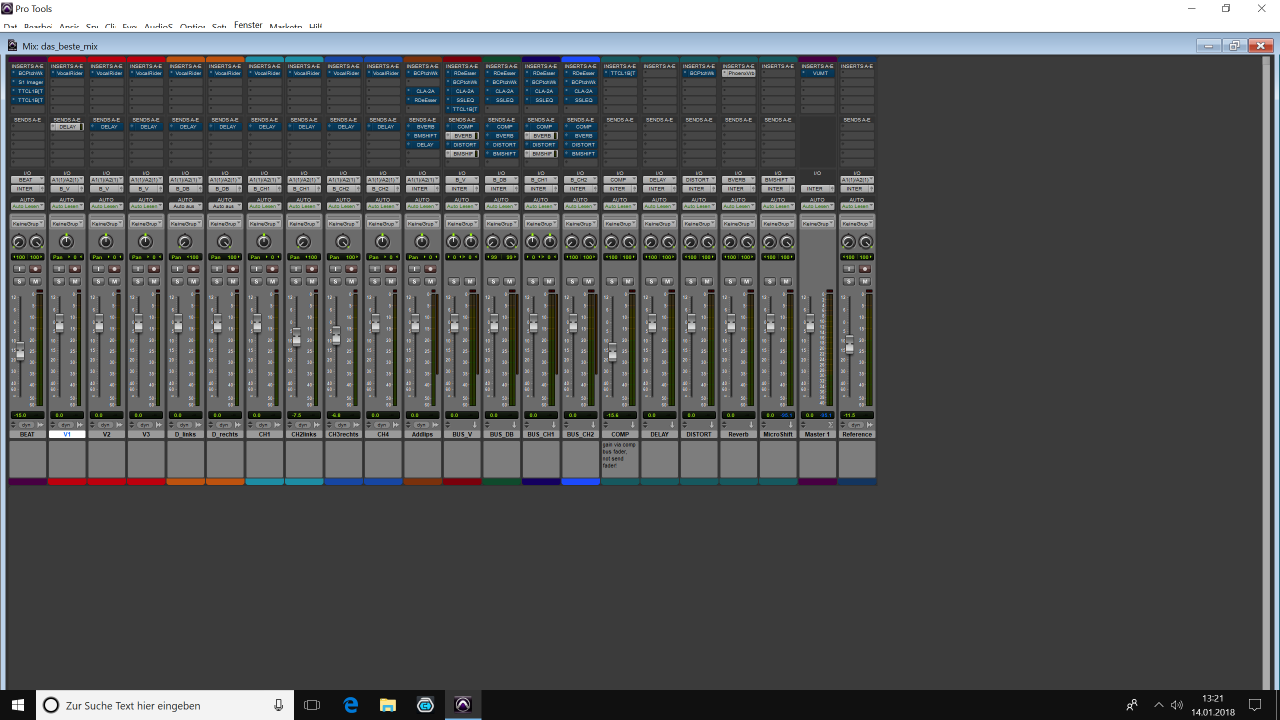Open the DISTORT send on BUS_V track
Screen dimensions: 1280x720
point(462,145)
